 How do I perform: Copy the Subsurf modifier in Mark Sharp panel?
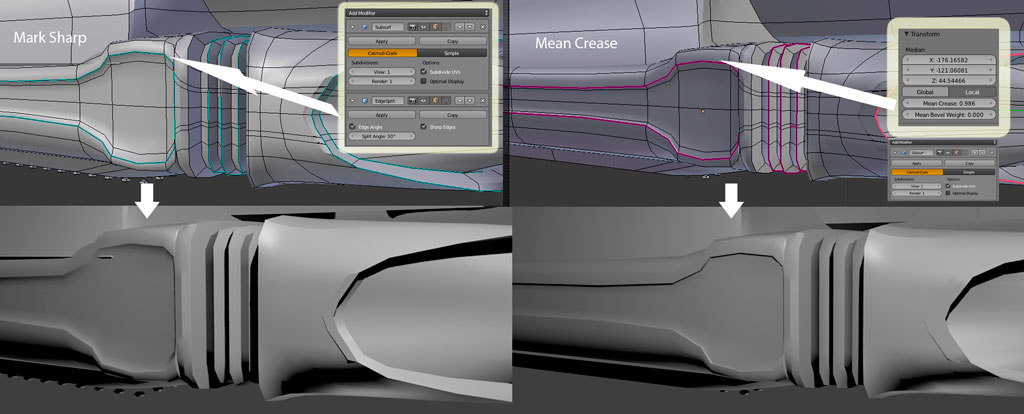(453, 41)
